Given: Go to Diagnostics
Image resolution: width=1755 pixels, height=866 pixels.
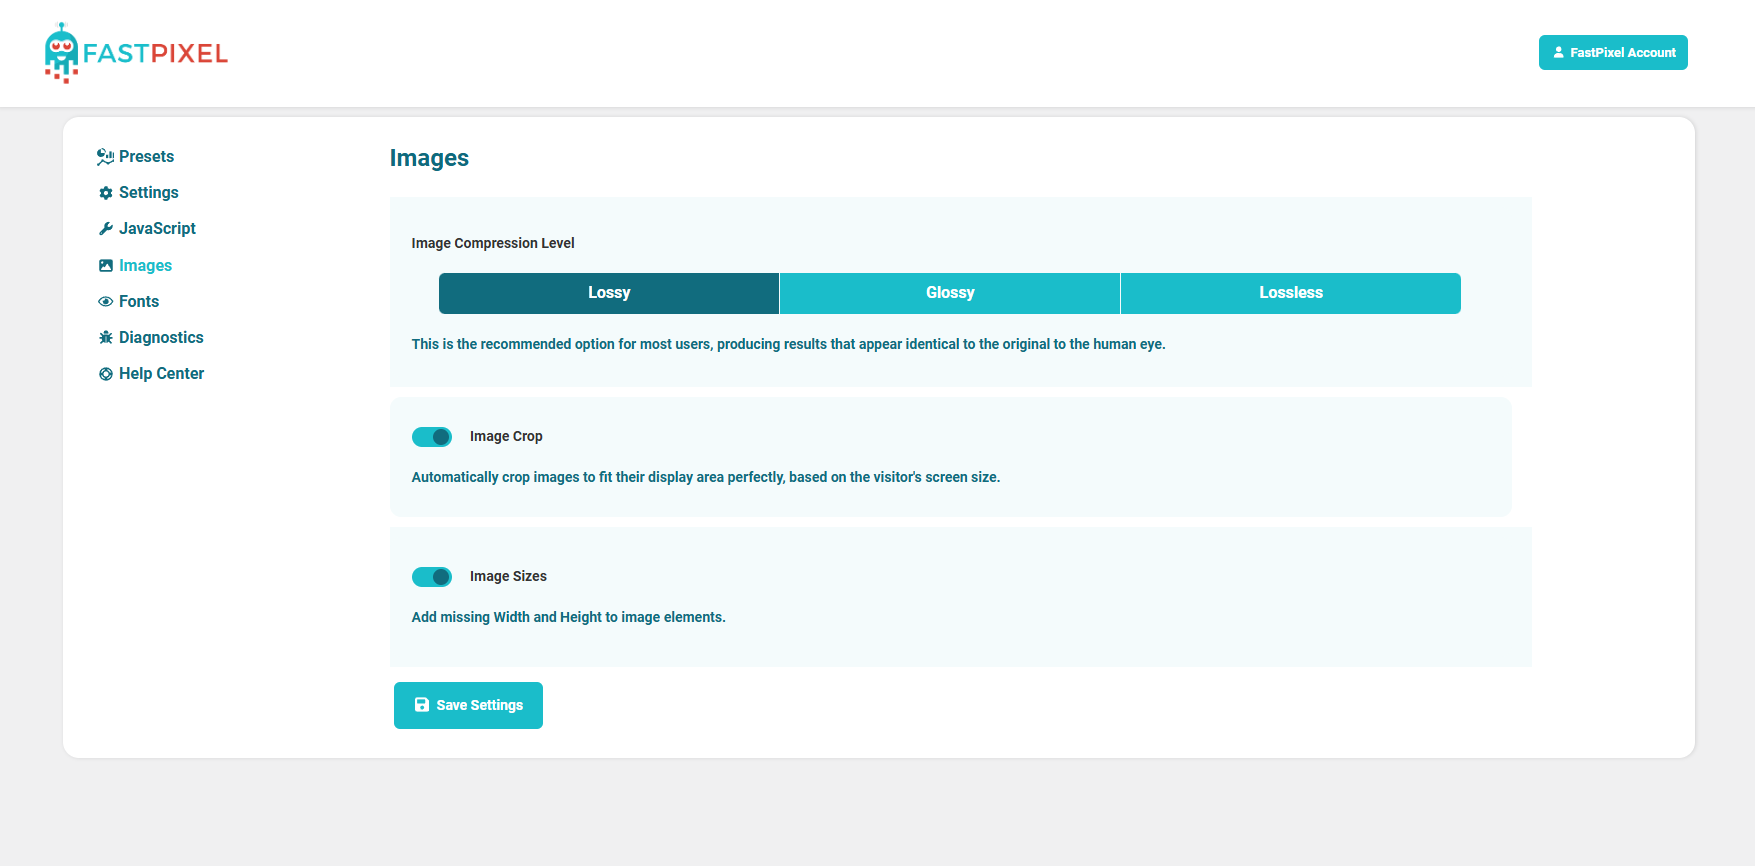Looking at the screenshot, I should 161,338.
